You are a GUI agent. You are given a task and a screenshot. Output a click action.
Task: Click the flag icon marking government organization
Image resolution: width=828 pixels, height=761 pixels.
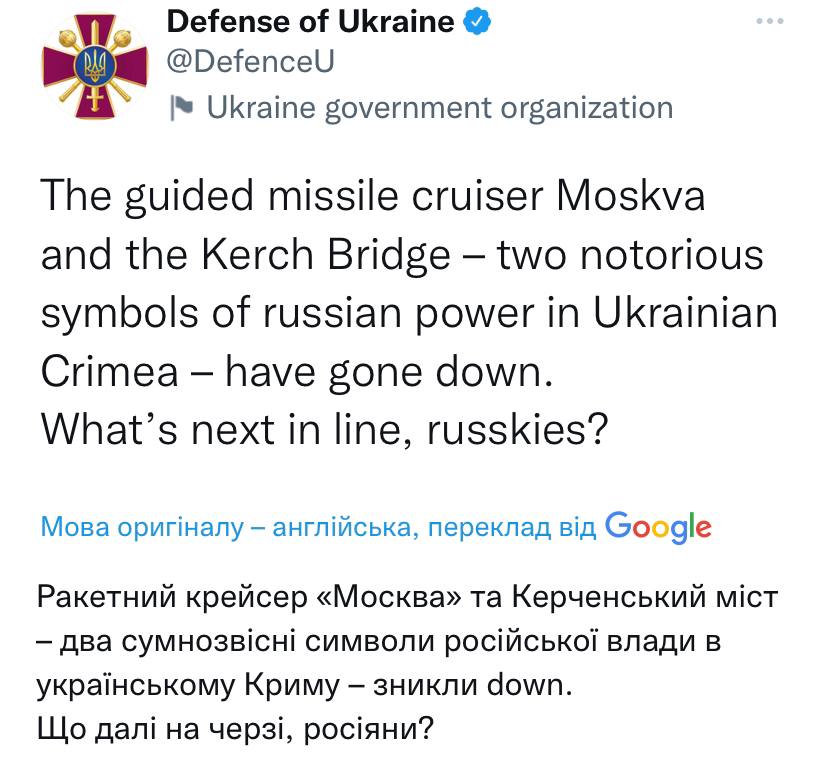(185, 106)
